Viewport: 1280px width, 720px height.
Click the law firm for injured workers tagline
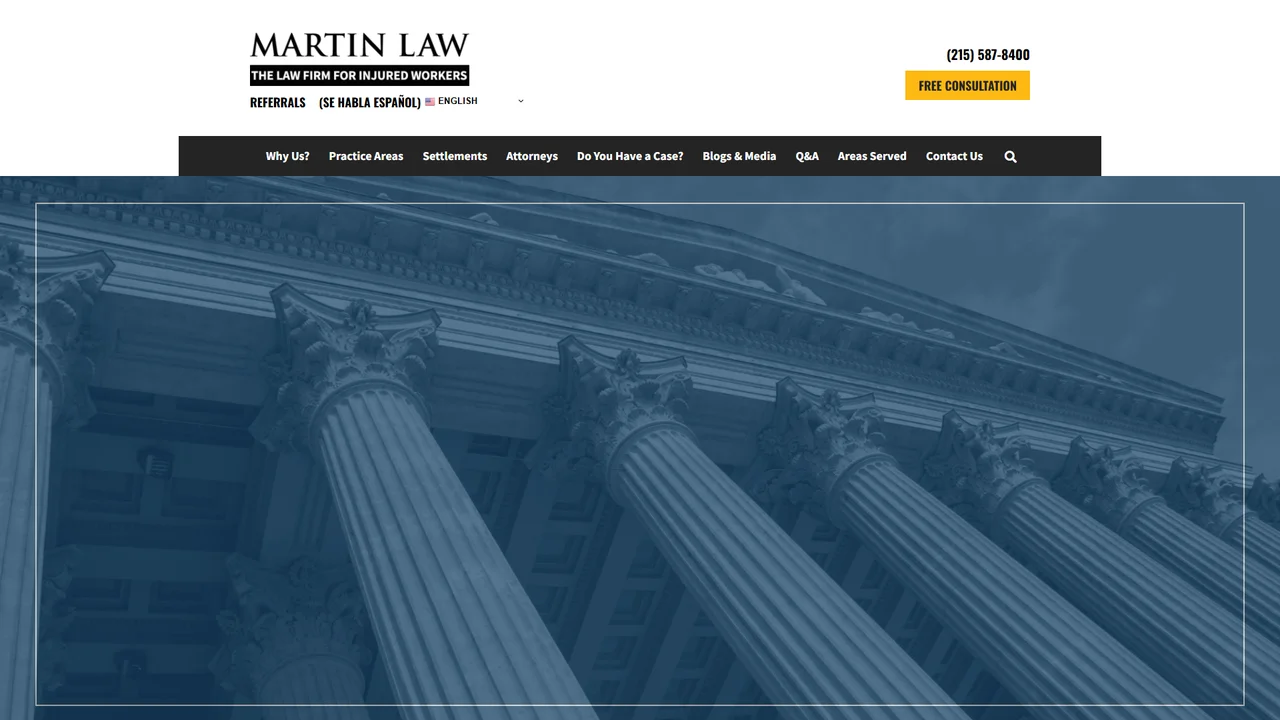[359, 76]
